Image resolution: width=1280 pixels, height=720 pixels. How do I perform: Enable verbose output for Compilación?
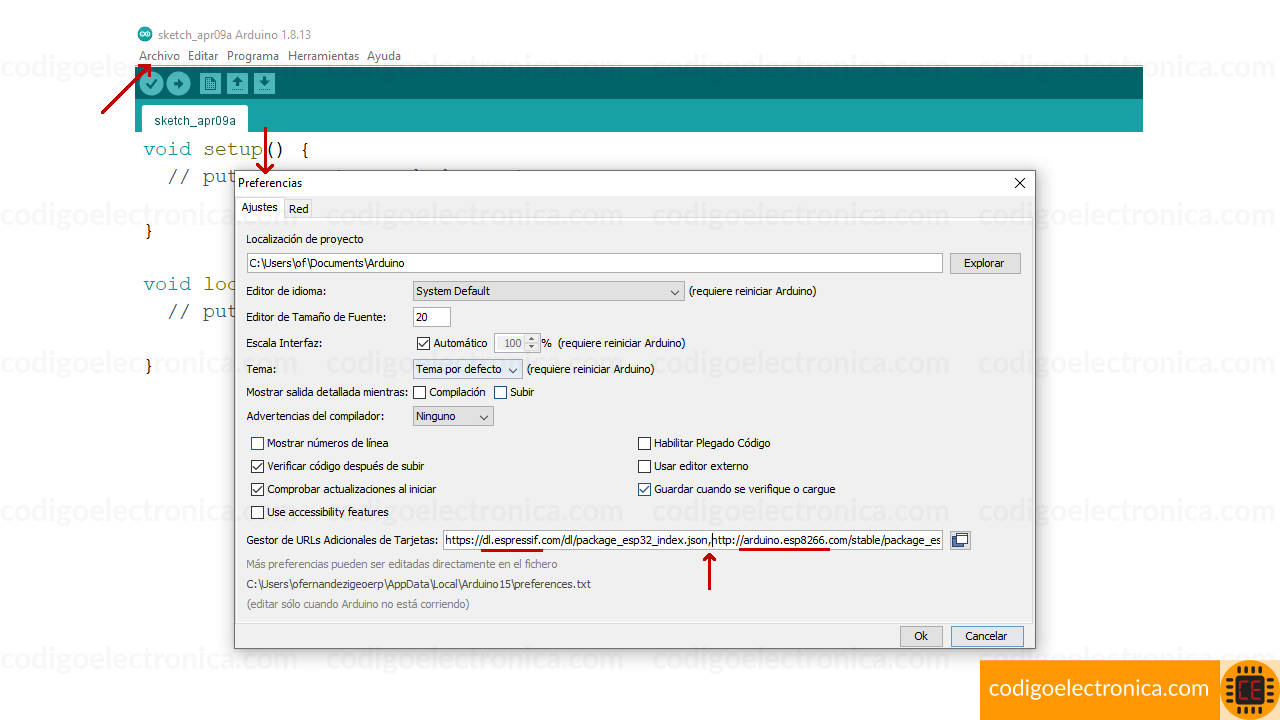420,392
